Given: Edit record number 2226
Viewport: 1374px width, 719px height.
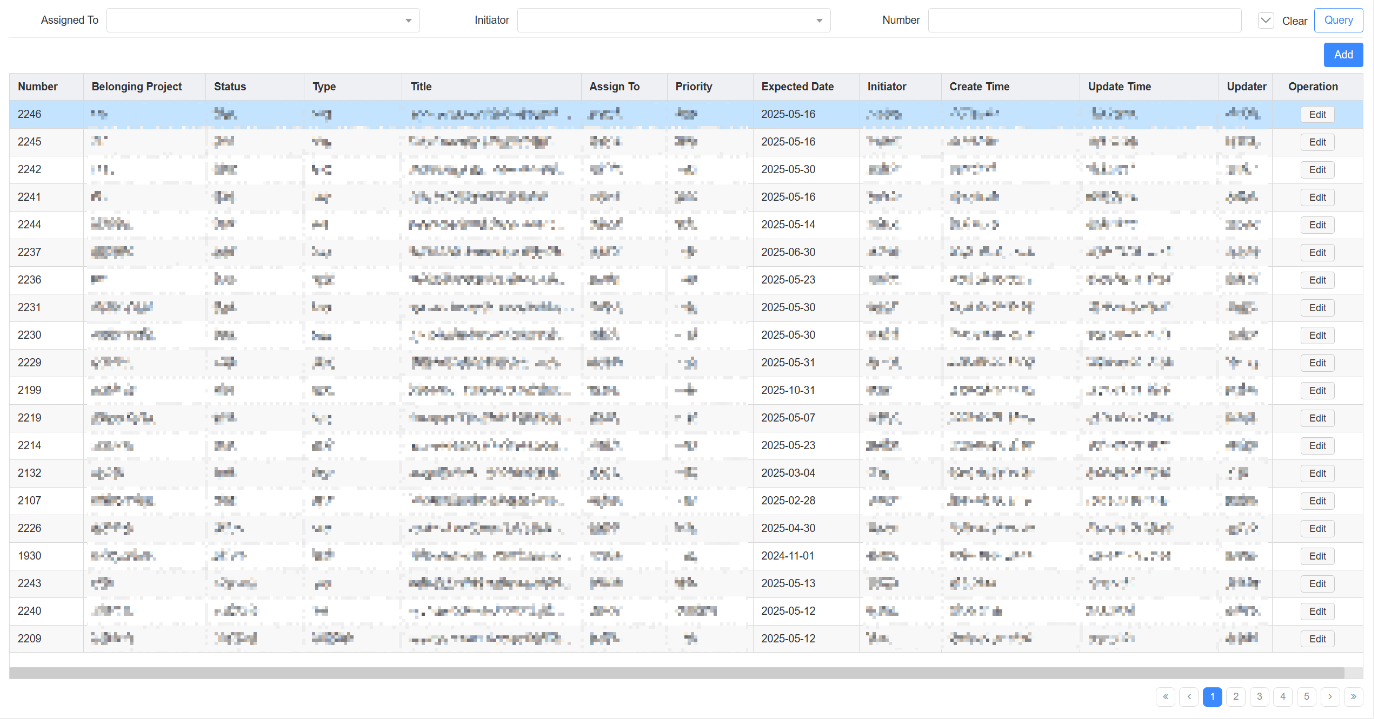Looking at the screenshot, I should pyautogui.click(x=1317, y=529).
